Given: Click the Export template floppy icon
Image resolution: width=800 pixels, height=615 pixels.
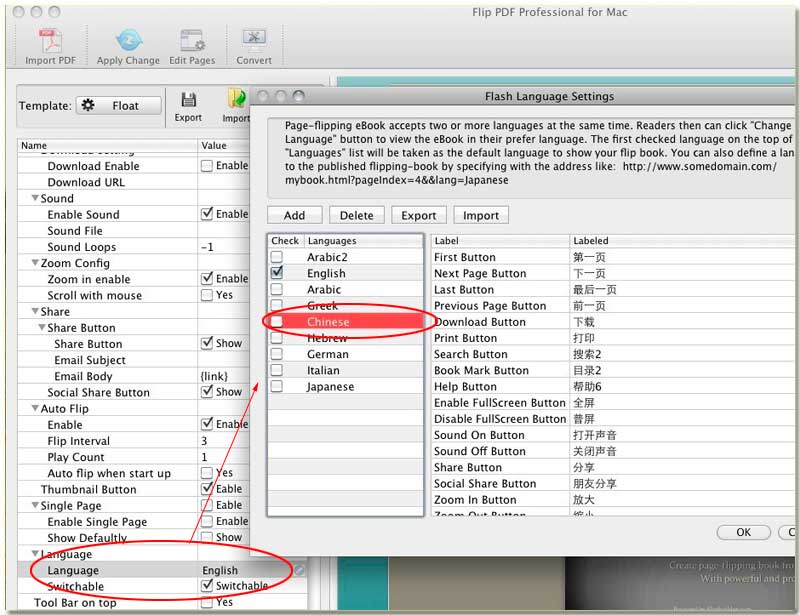Looking at the screenshot, I should pos(188,100).
